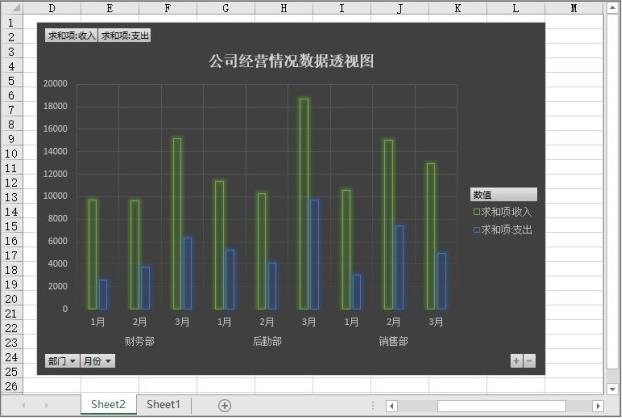The image size is (622, 418).
Task: Click the green 收入 bar for 销售部 3月
Action: coord(431,236)
